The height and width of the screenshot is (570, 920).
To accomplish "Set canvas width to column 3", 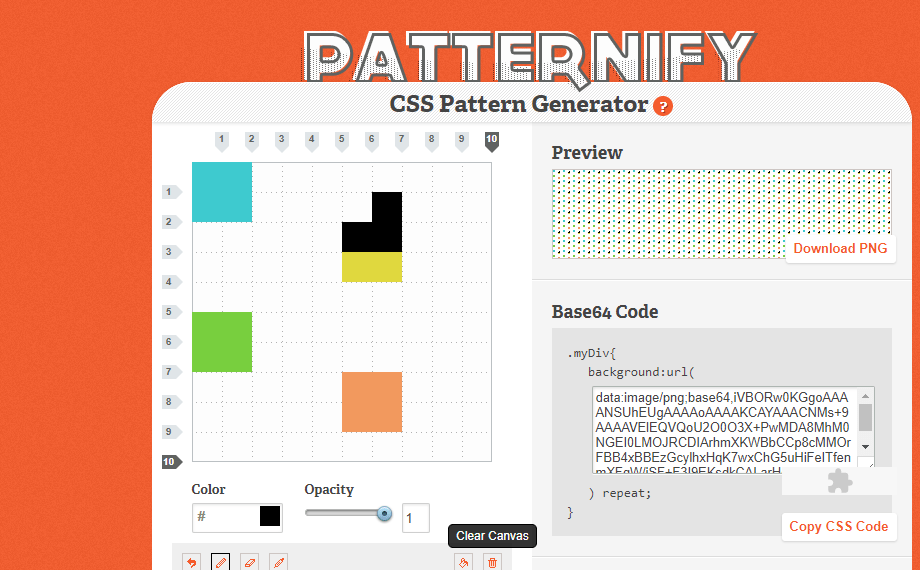I will 282,141.
